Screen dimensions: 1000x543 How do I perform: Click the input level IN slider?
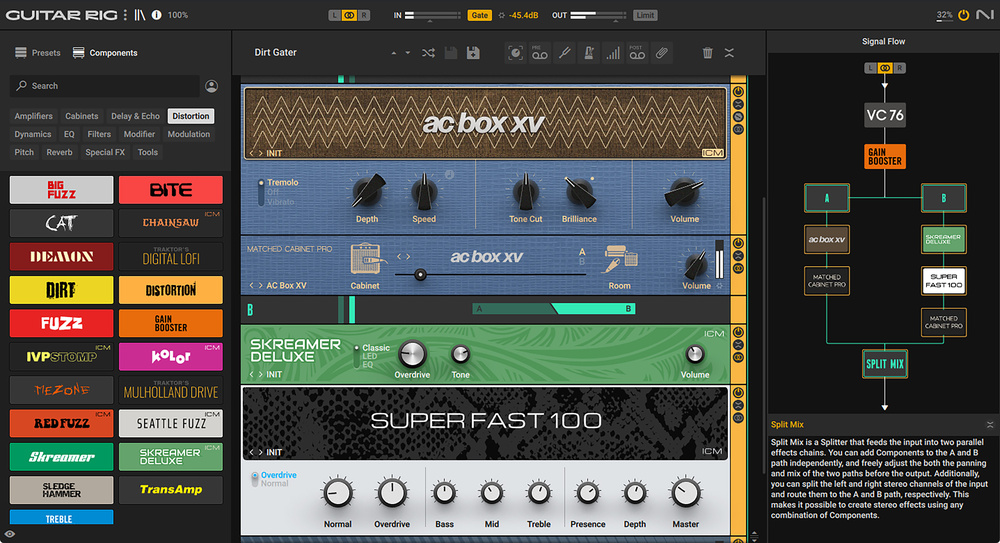[x=432, y=15]
